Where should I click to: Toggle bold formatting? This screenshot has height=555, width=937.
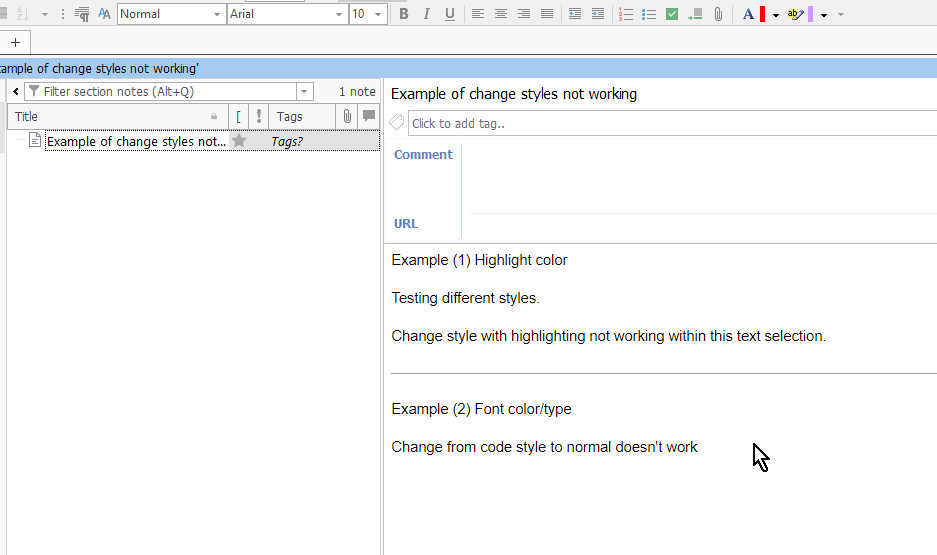click(x=403, y=14)
